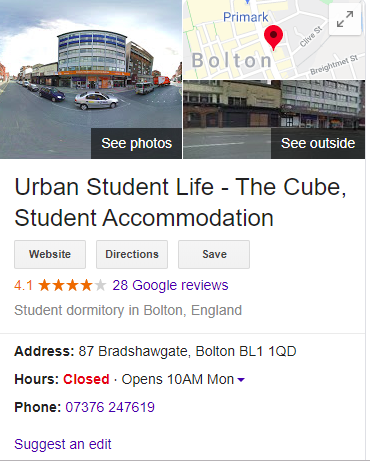Viewport: 370px width, 463px height.
Task: Expand the map to full view
Action: coord(345,19)
